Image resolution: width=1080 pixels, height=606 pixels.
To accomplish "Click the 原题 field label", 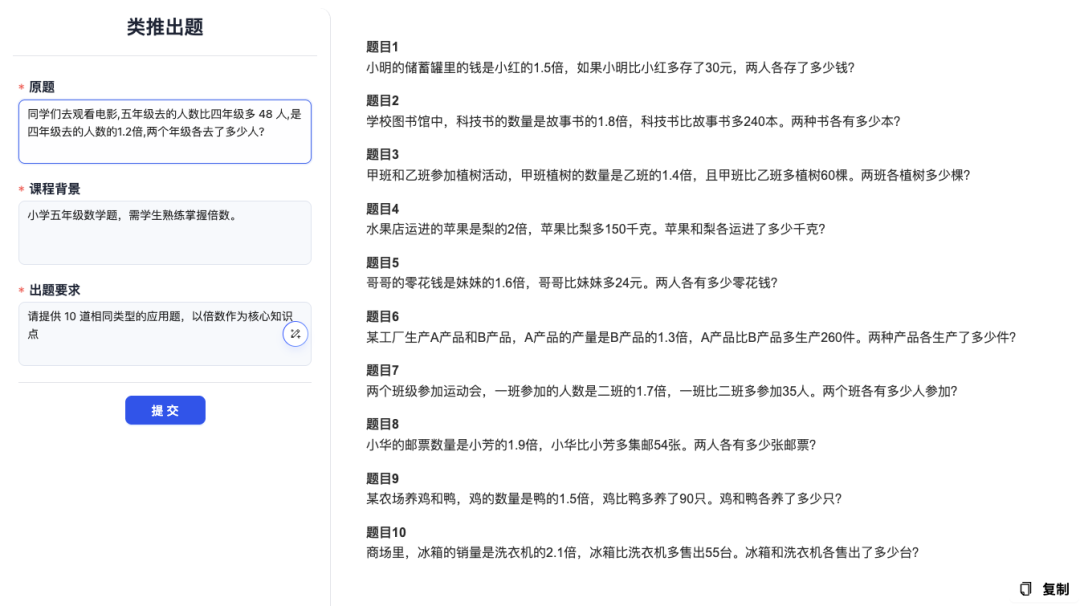I will pyautogui.click(x=45, y=87).
